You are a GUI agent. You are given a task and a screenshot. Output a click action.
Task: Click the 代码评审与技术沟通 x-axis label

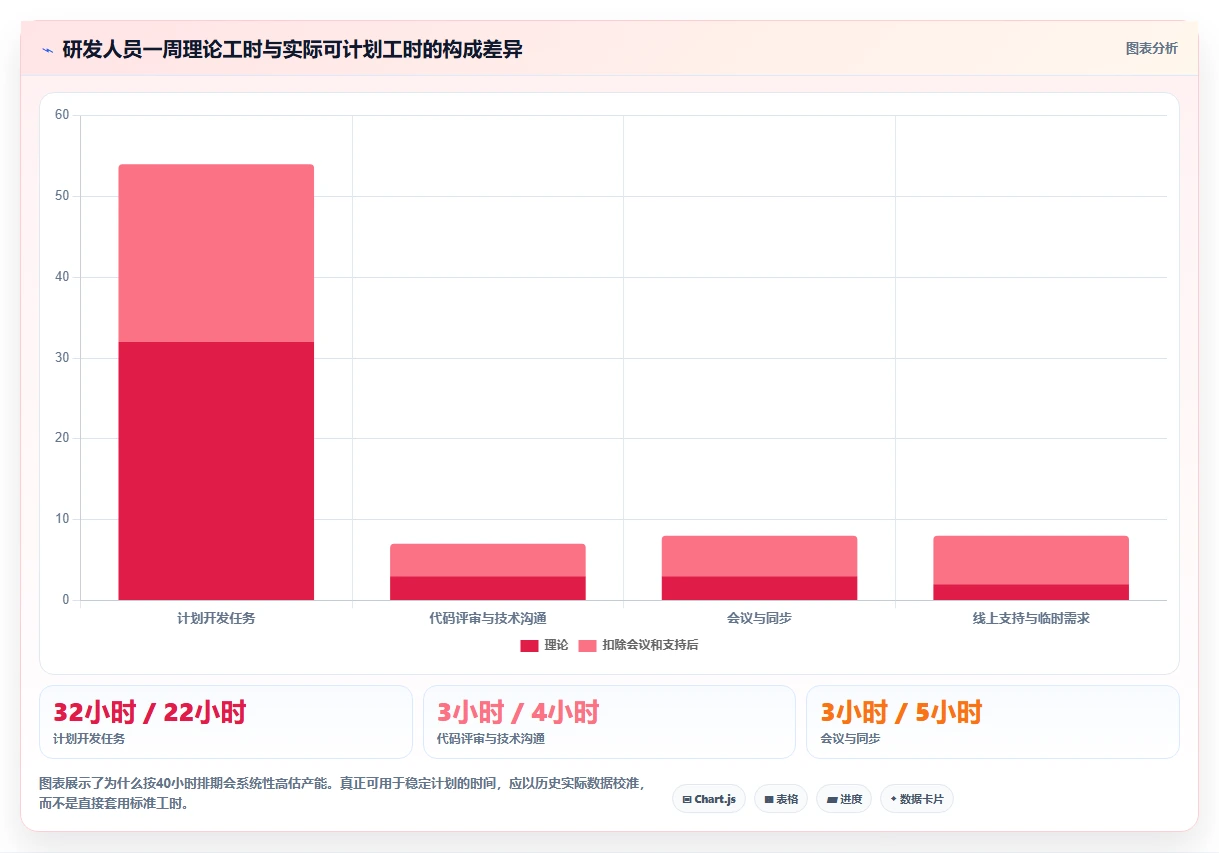coord(488,618)
